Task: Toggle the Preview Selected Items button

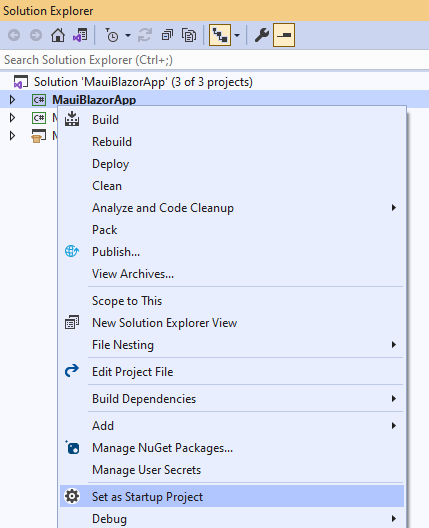Action: [284, 35]
